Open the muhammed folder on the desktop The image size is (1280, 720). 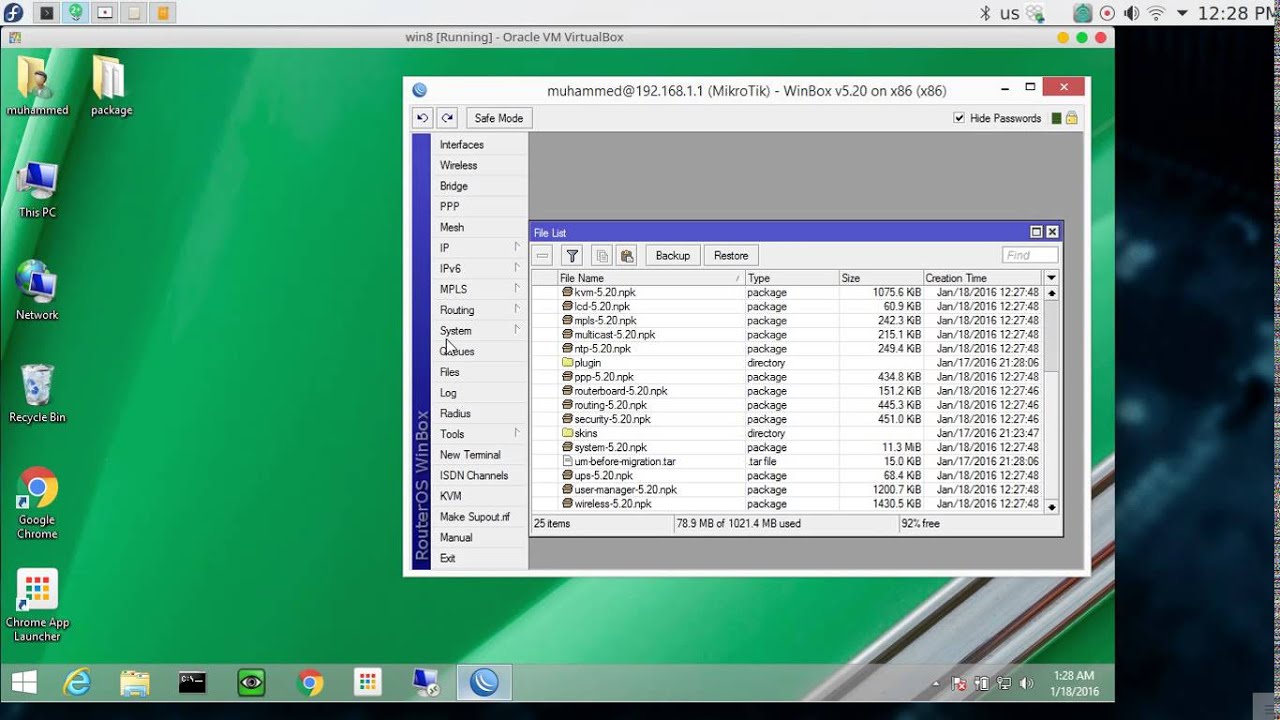pyautogui.click(x=37, y=86)
